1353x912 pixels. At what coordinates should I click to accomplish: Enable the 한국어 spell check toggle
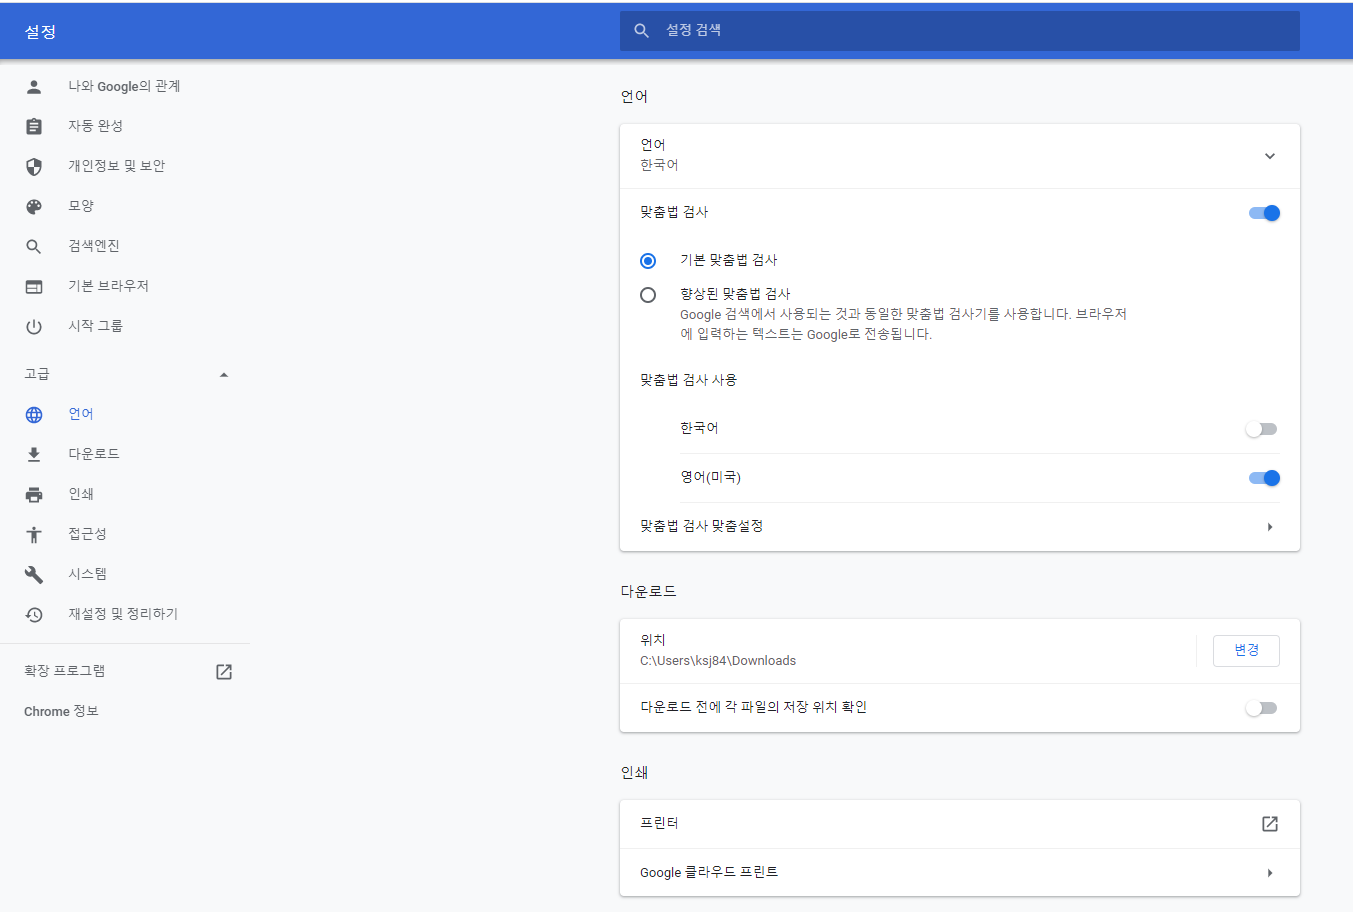[x=1261, y=428]
